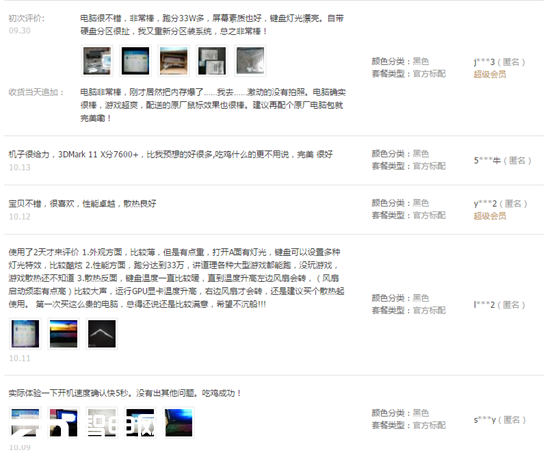Open first photo in 10.09 review
Screen dimensions: 554x459
[25, 422]
